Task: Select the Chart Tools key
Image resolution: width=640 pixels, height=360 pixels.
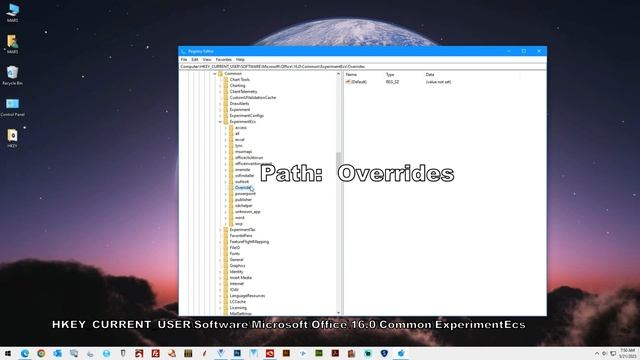Action: (240, 80)
